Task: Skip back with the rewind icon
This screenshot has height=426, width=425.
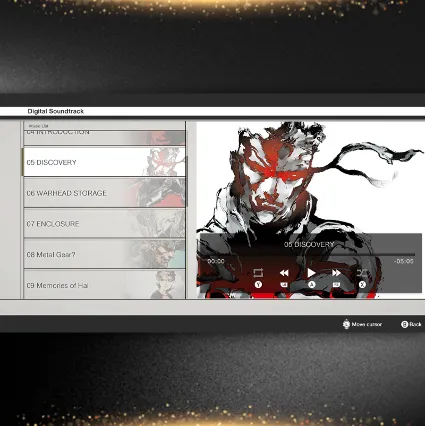Action: 284,273
